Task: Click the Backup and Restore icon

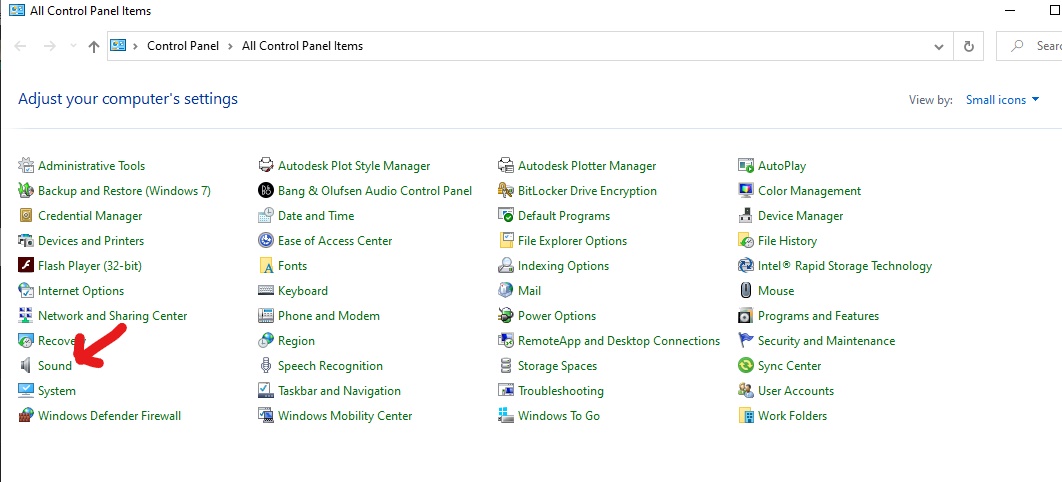Action: 26,191
